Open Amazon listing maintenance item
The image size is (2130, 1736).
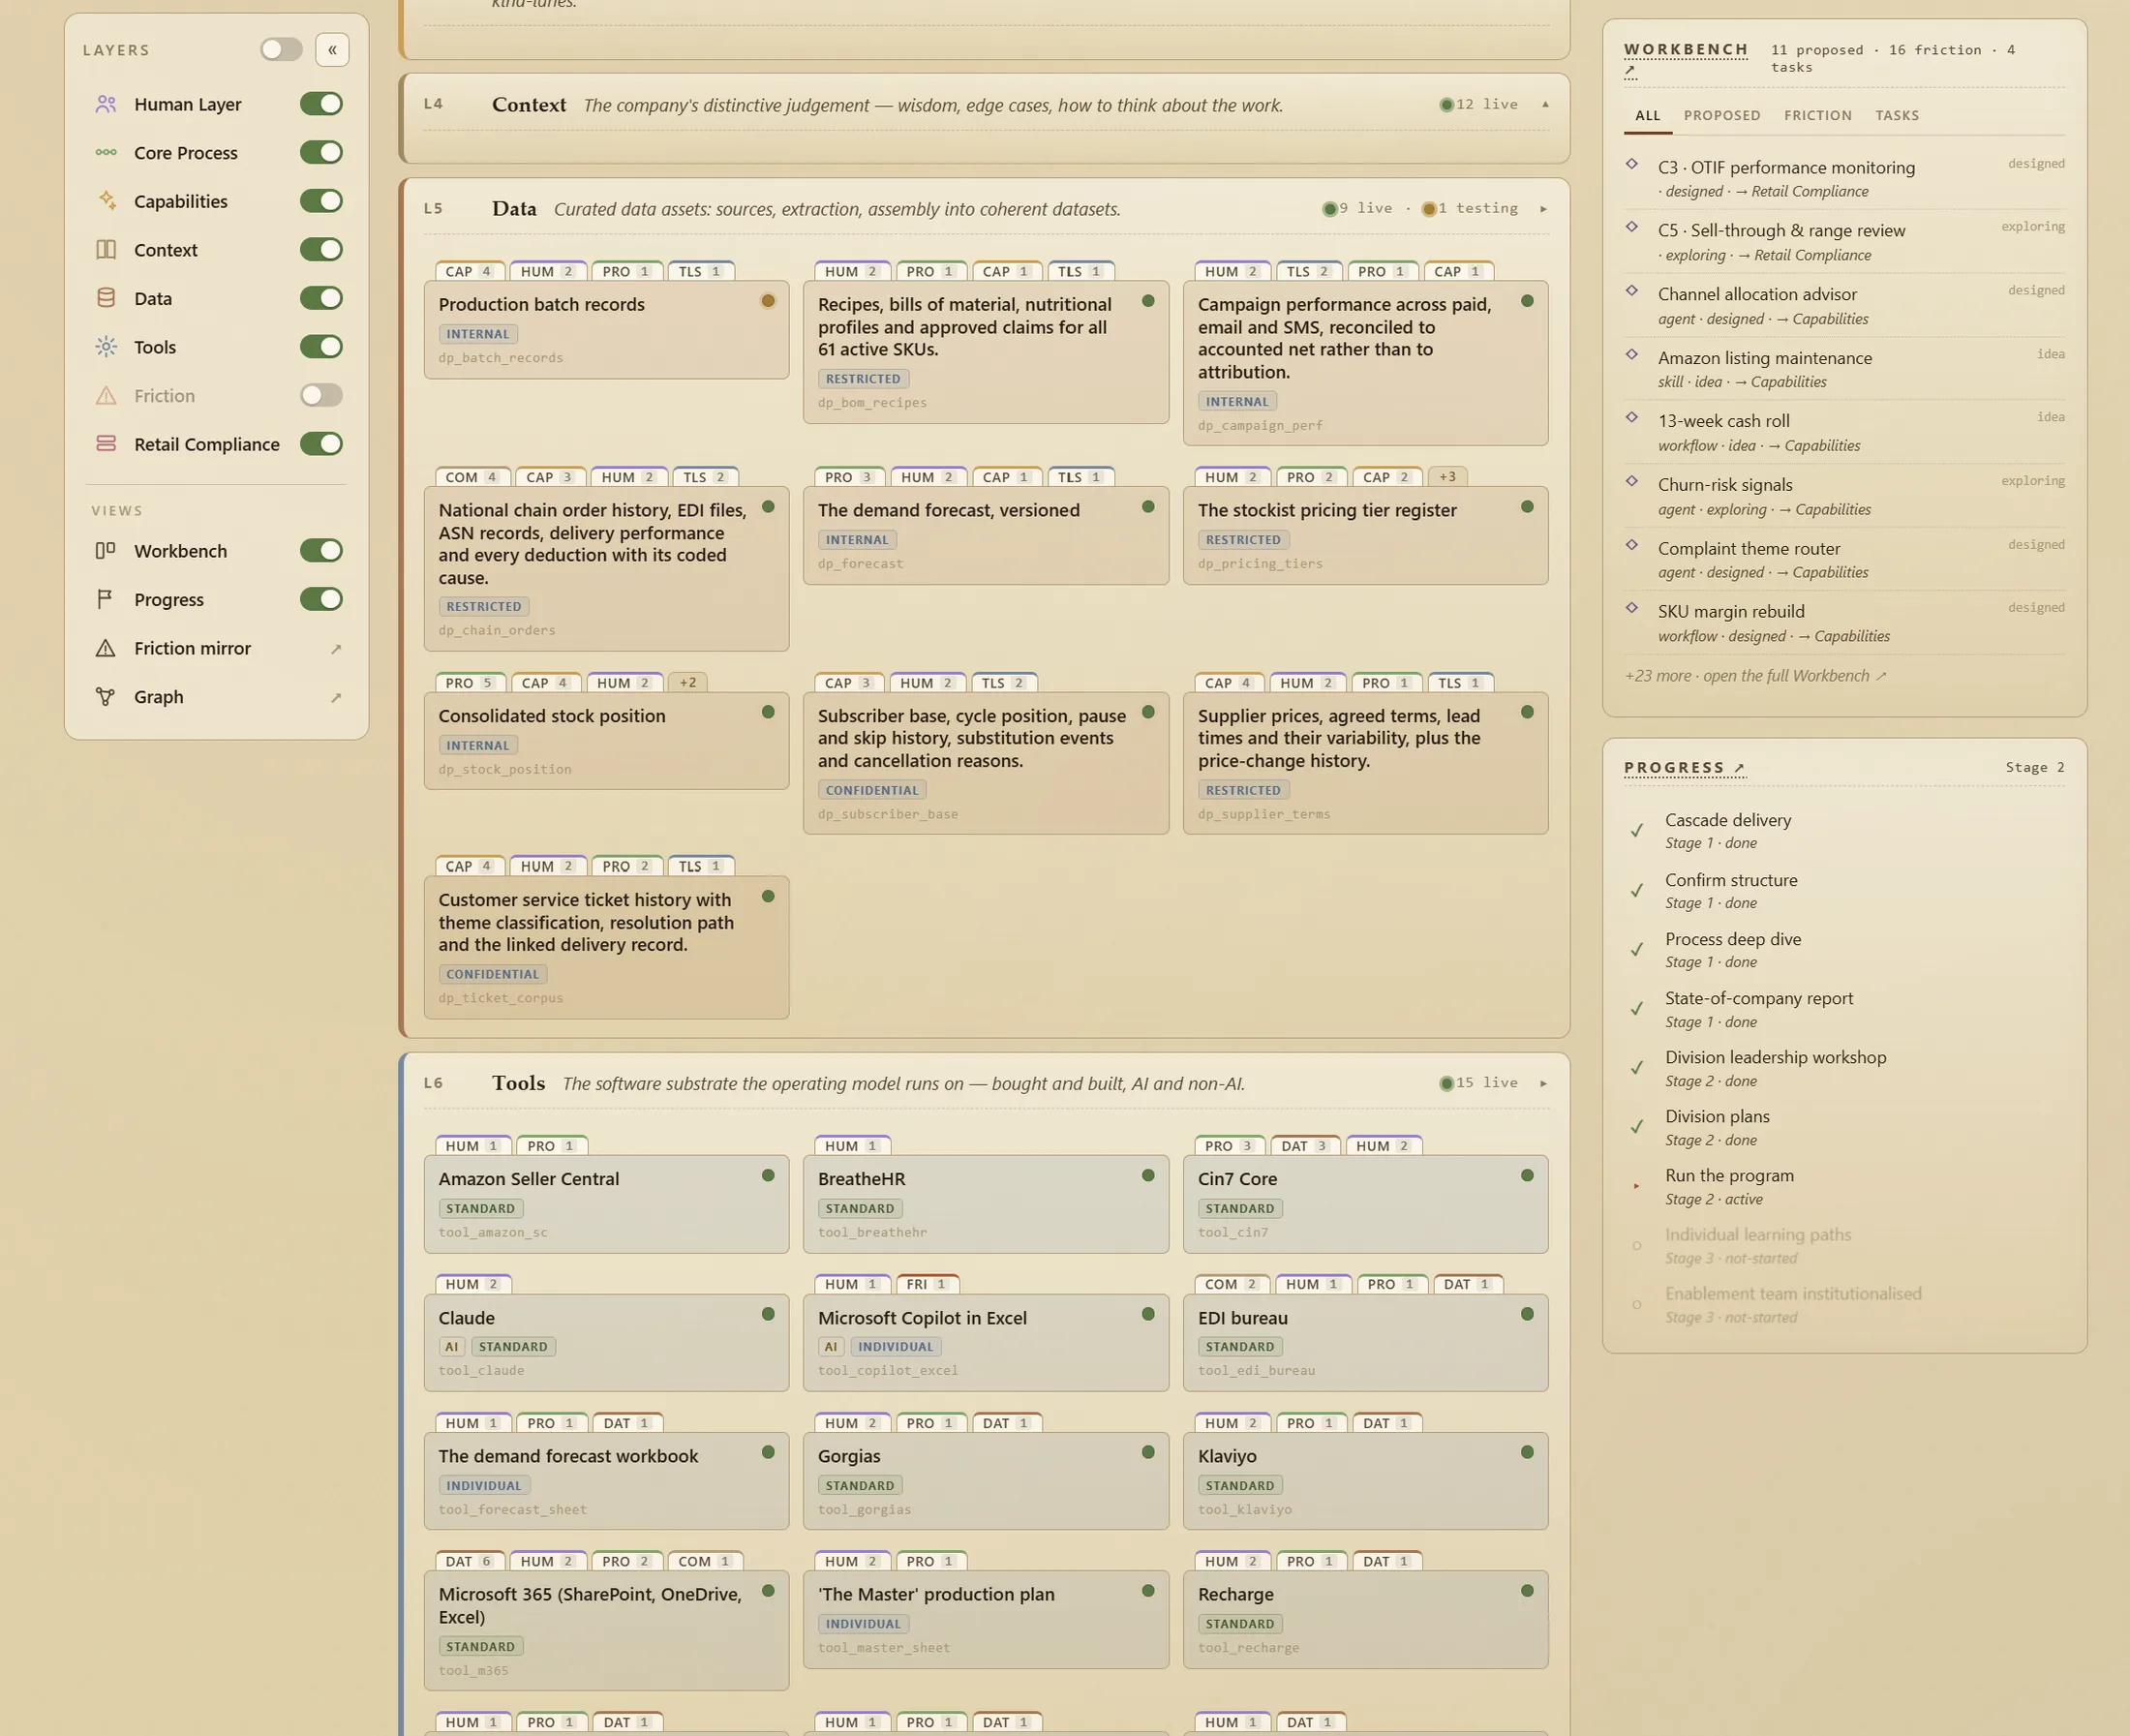tap(1844, 369)
